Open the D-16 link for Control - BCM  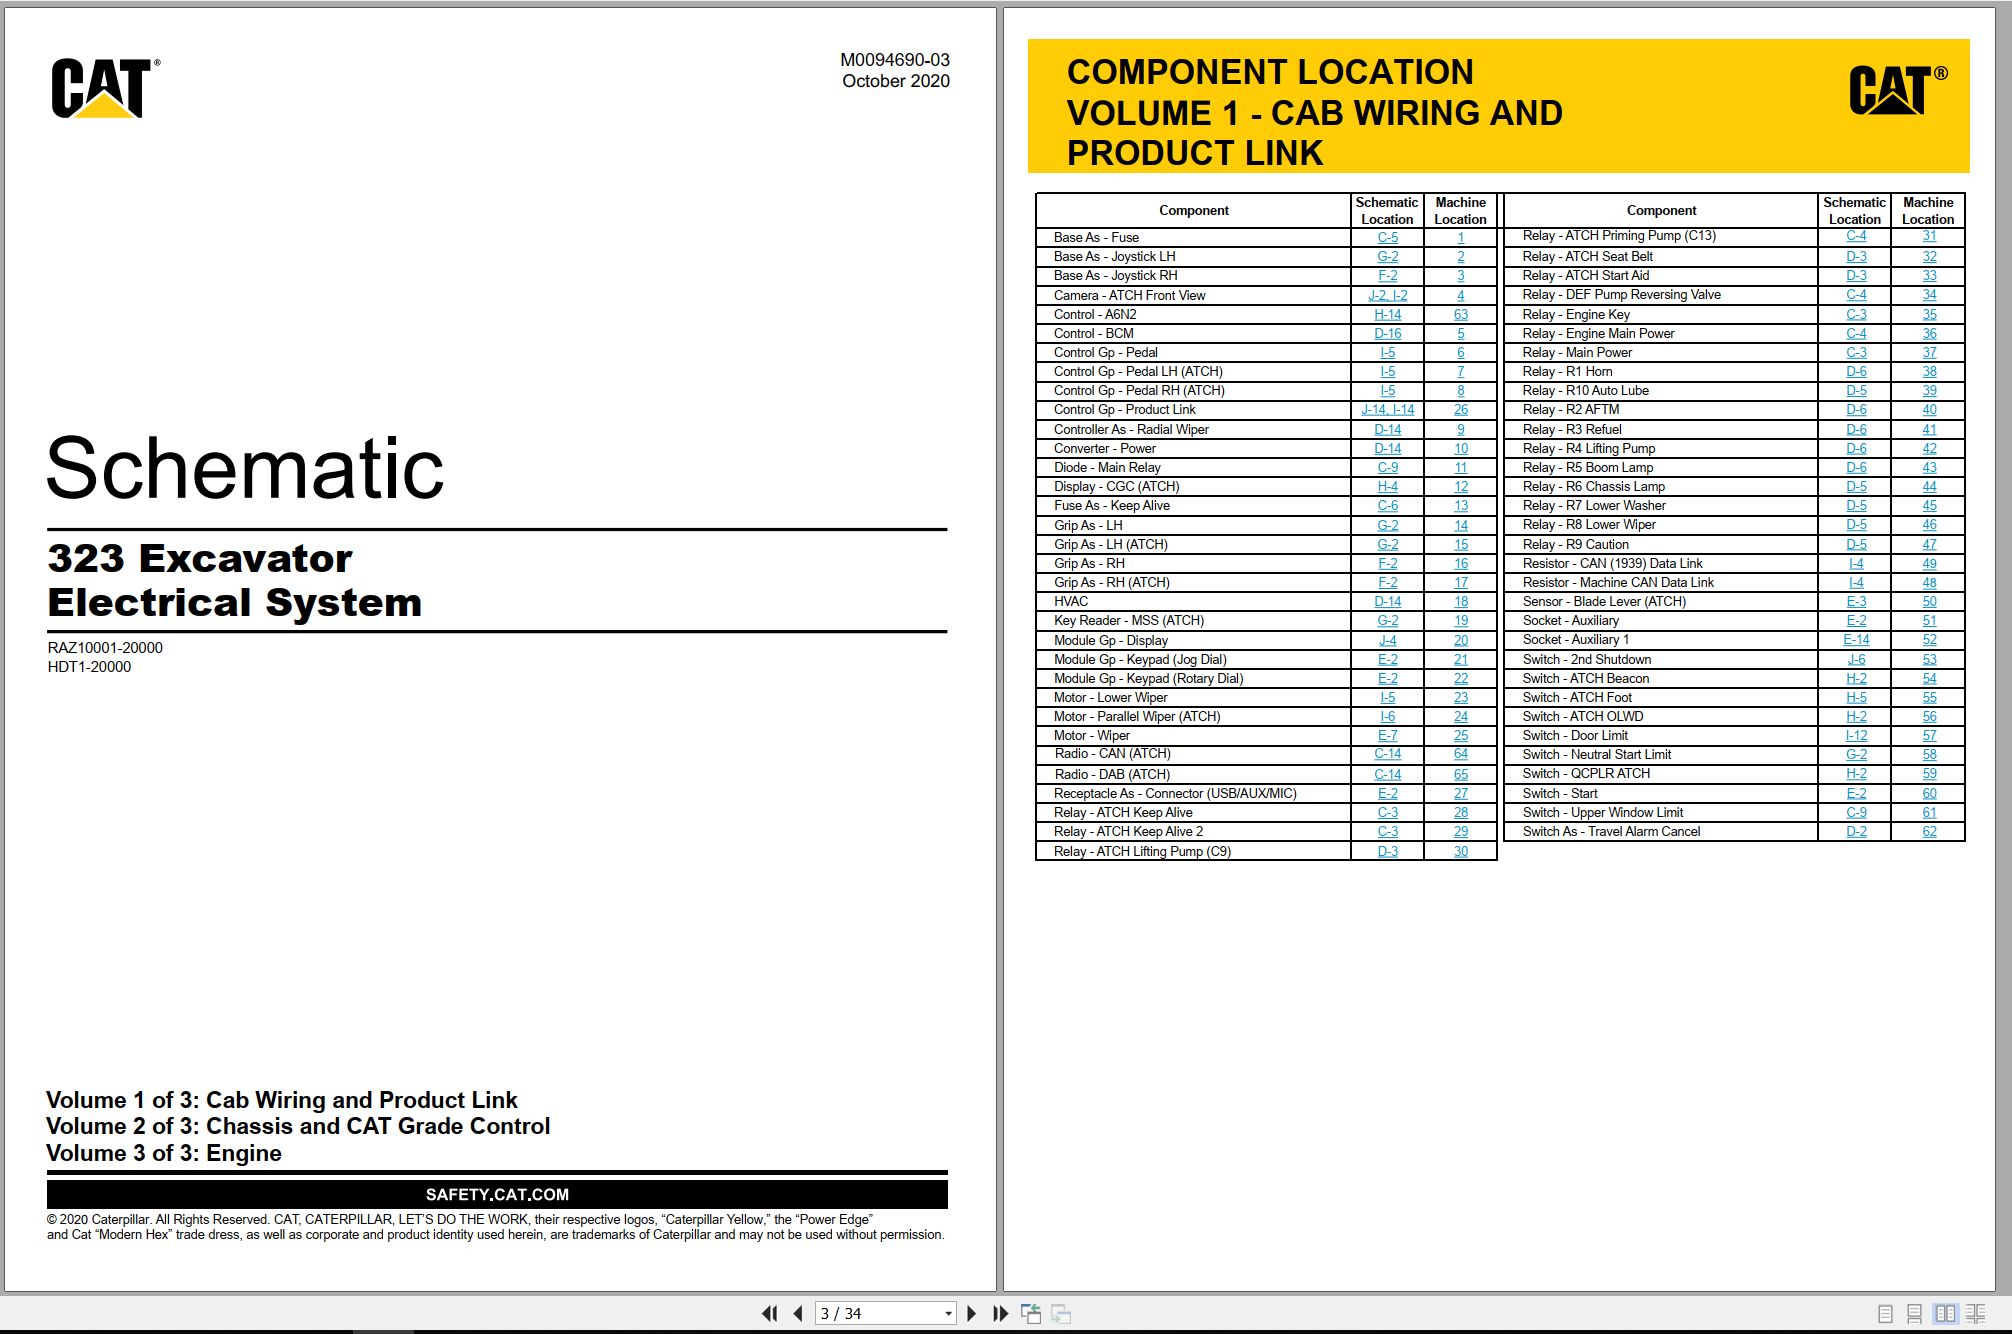pyautogui.click(x=1387, y=333)
